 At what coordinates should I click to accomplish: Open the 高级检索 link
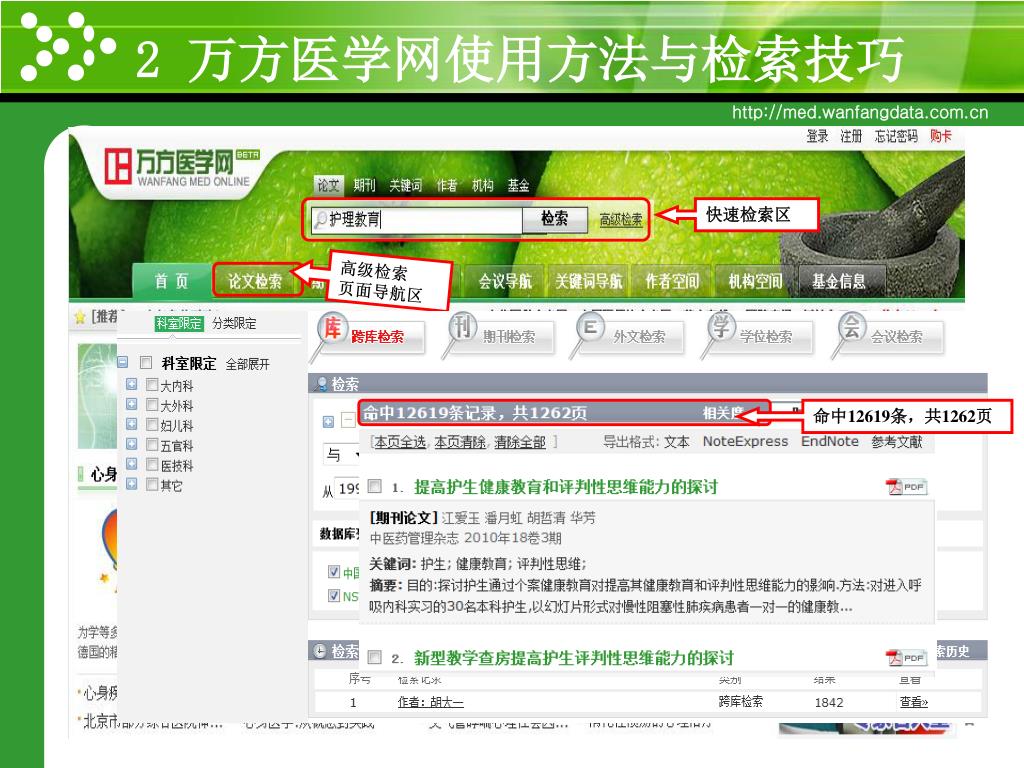[x=621, y=220]
